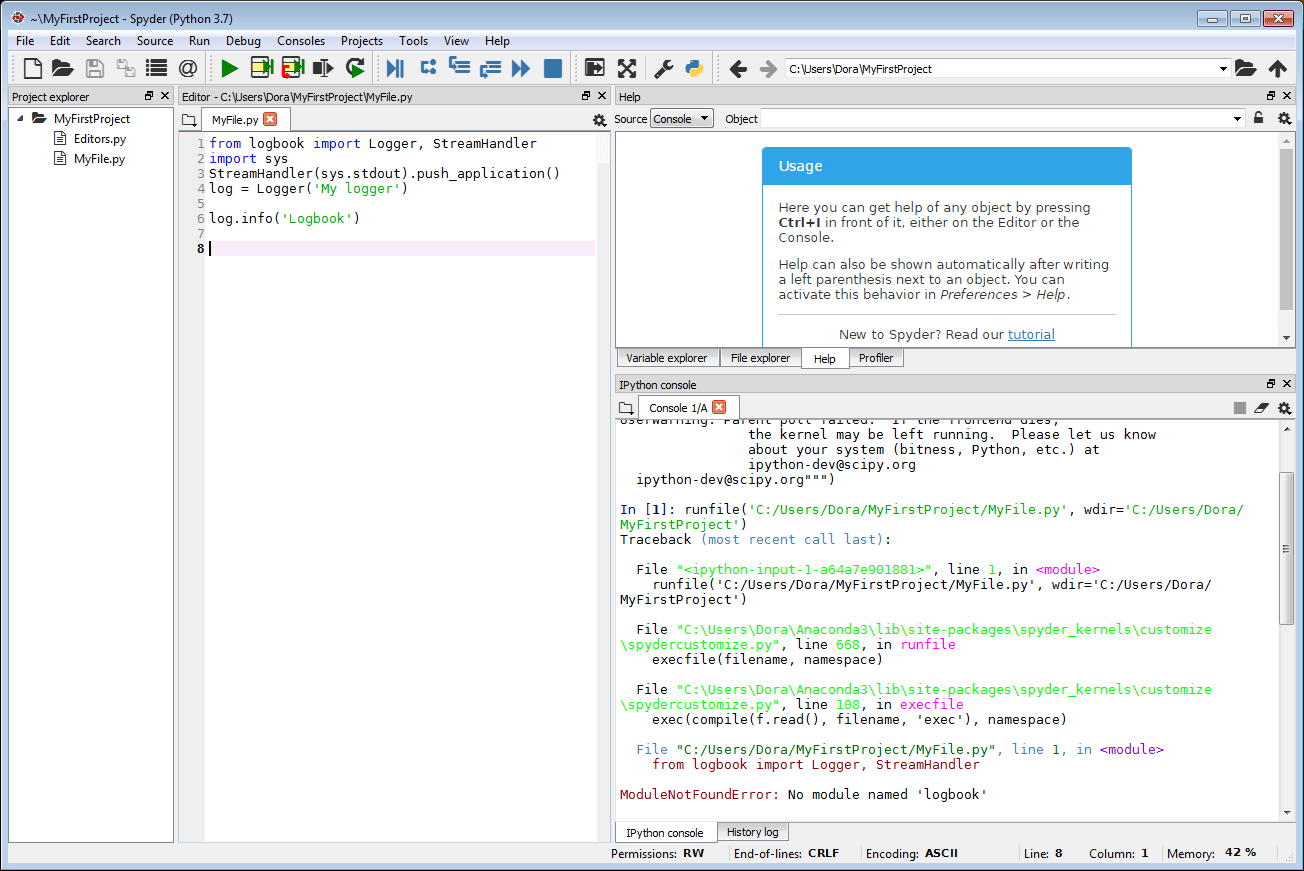The width and height of the screenshot is (1304, 871).
Task: Click the blue Stop debugging square
Action: (552, 68)
